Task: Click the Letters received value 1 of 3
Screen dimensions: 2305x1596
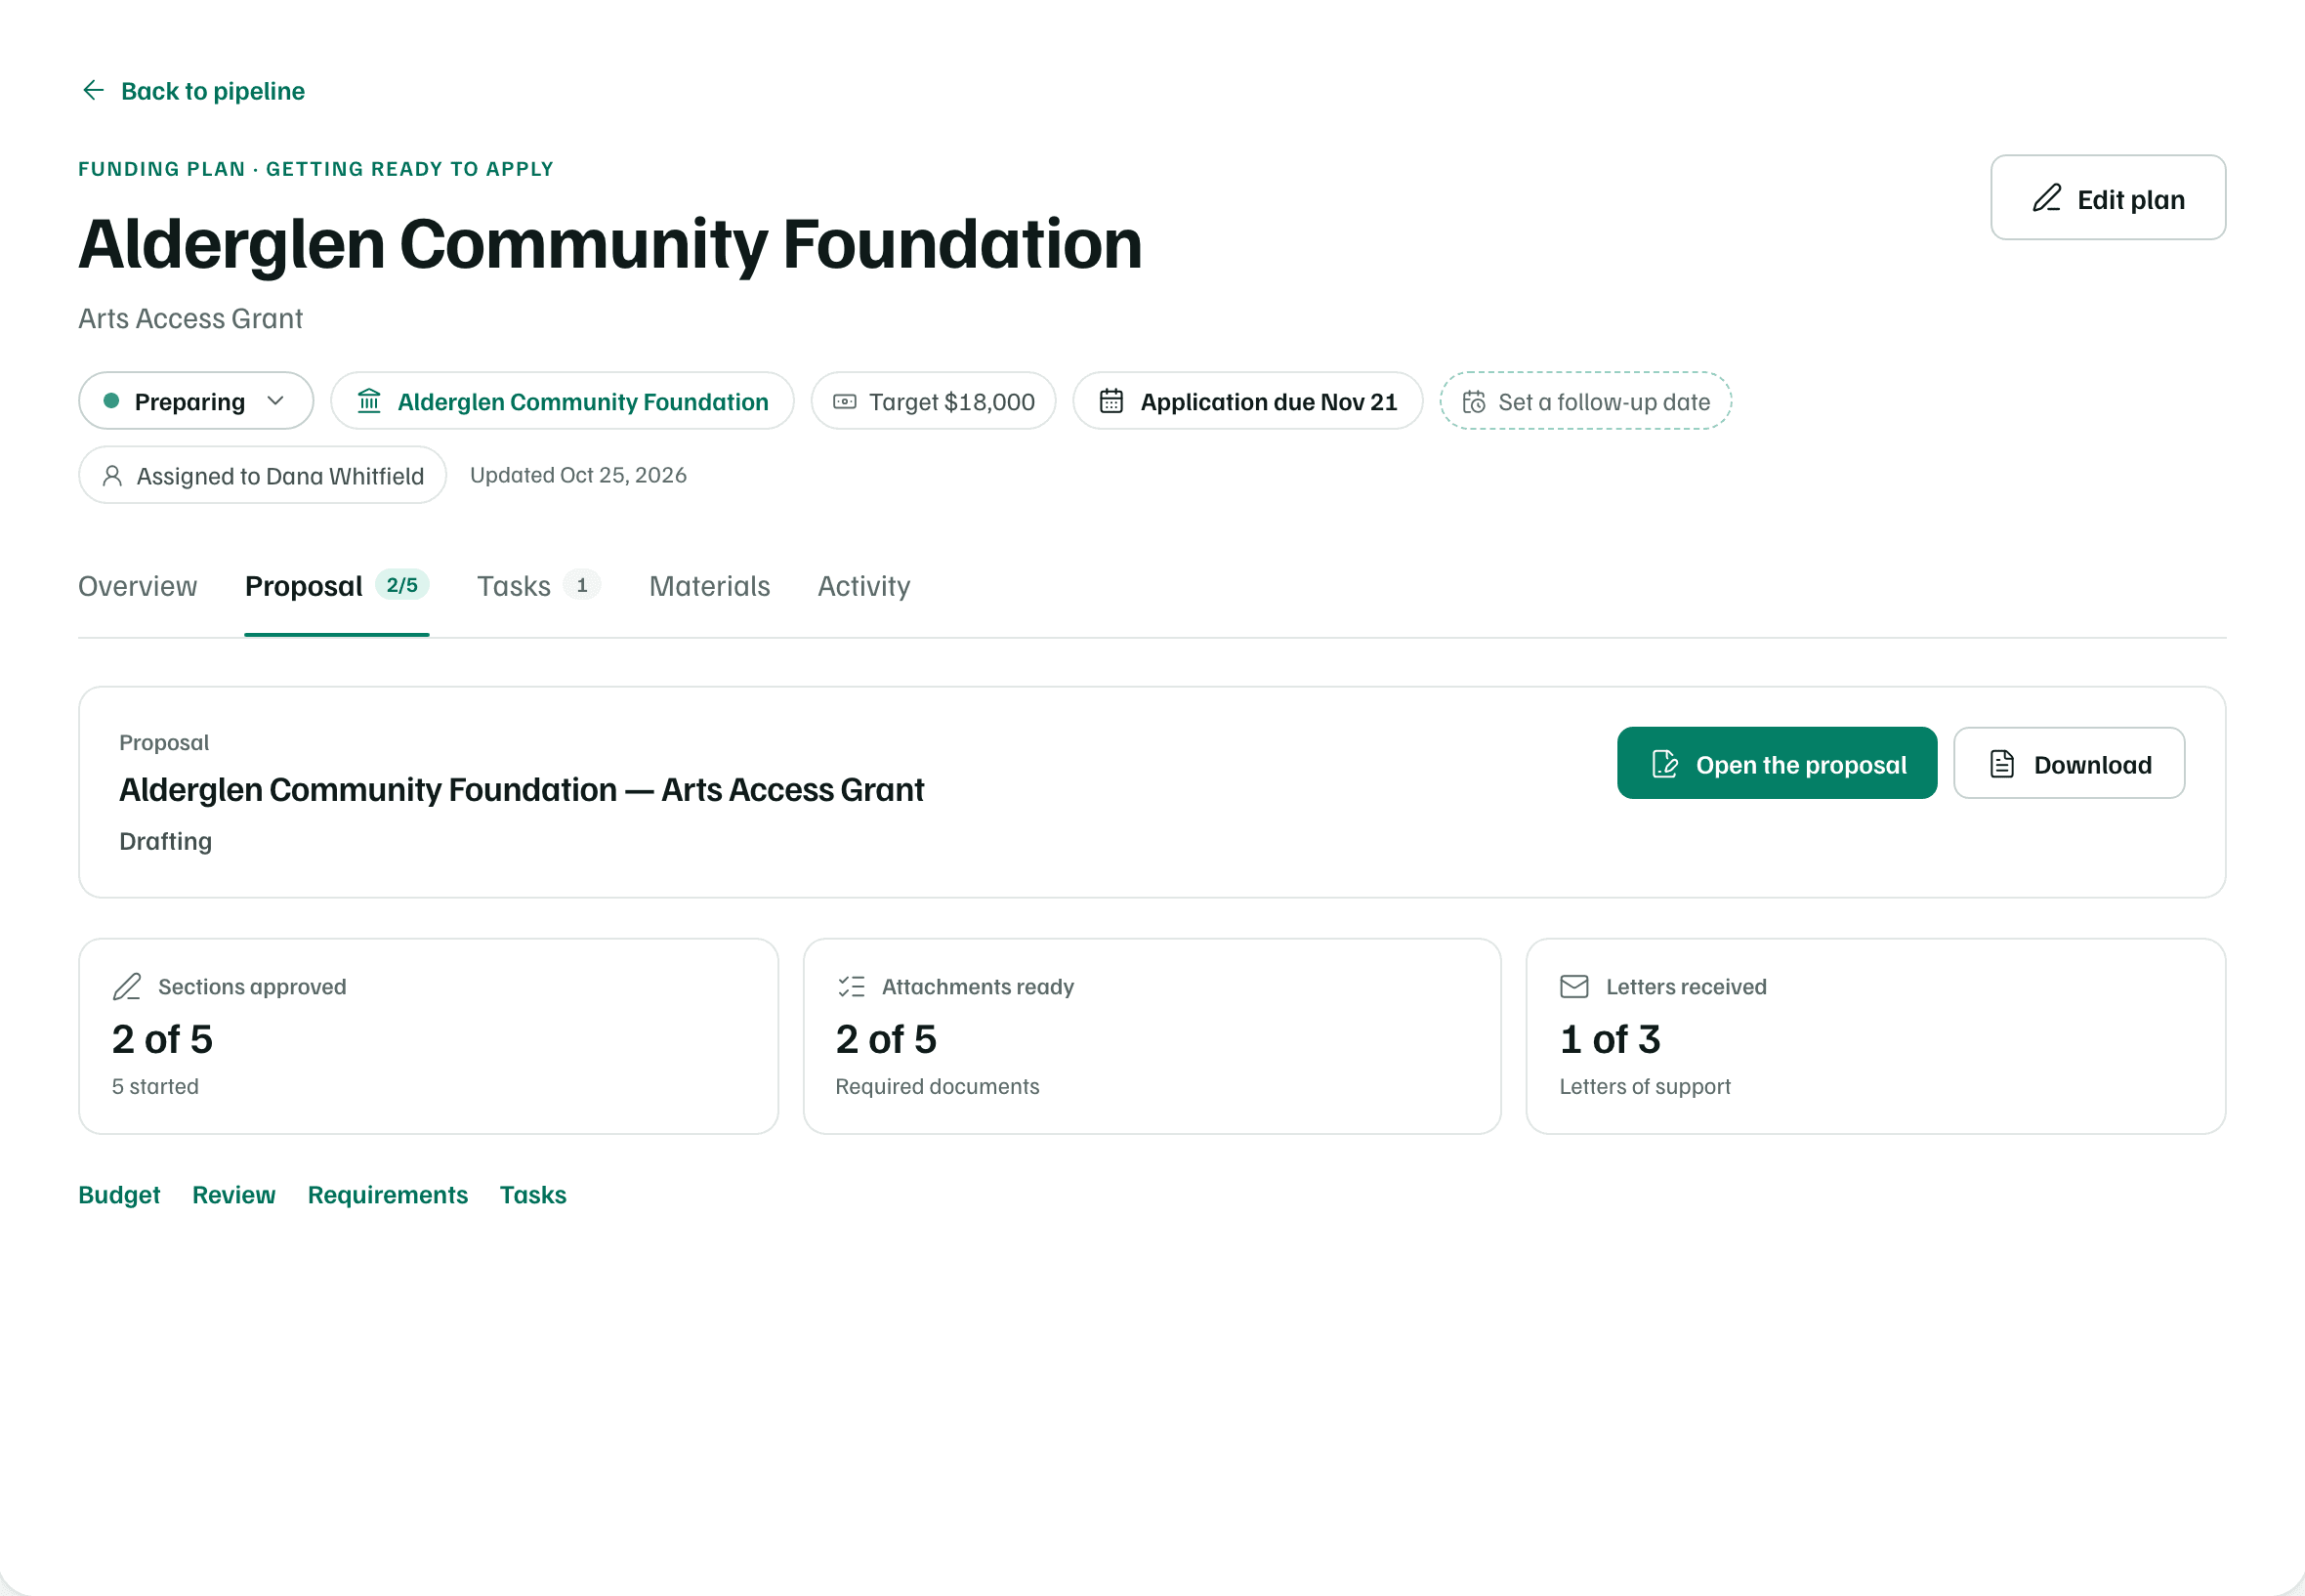Action: 1610,1039
